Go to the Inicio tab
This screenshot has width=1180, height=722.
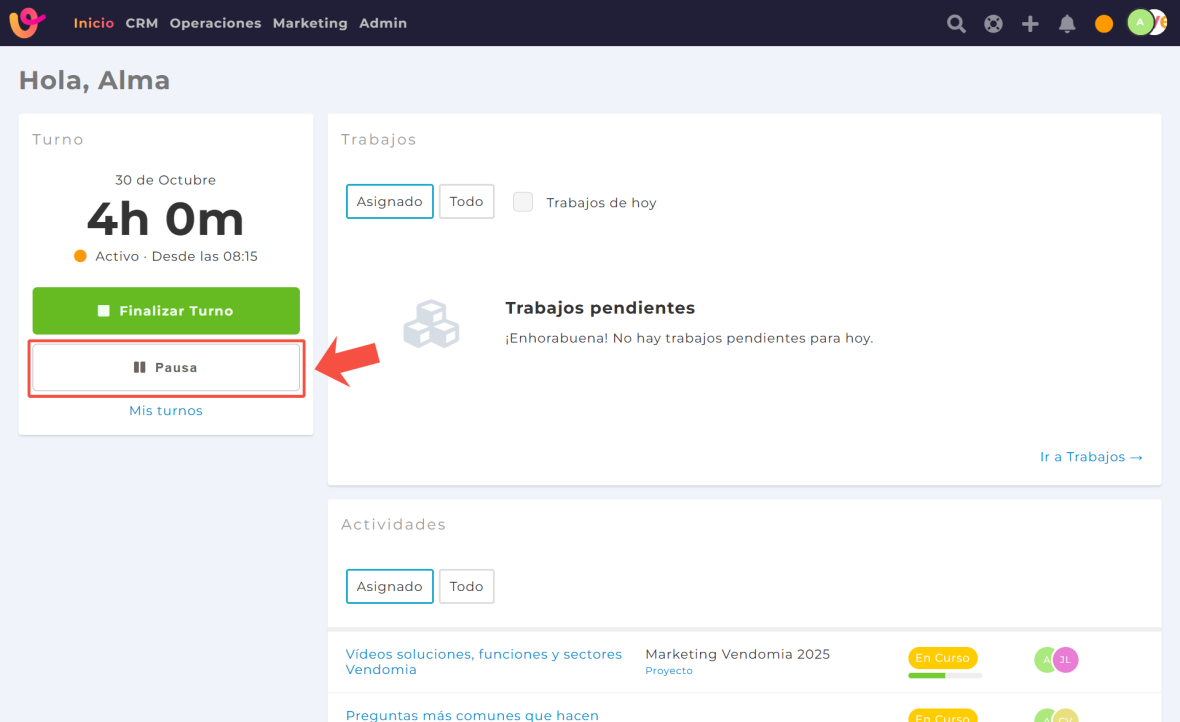[93, 23]
